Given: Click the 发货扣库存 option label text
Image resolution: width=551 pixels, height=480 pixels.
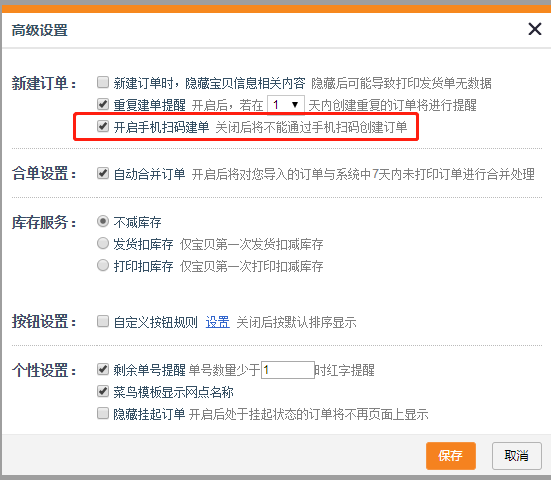Looking at the screenshot, I should (x=143, y=244).
